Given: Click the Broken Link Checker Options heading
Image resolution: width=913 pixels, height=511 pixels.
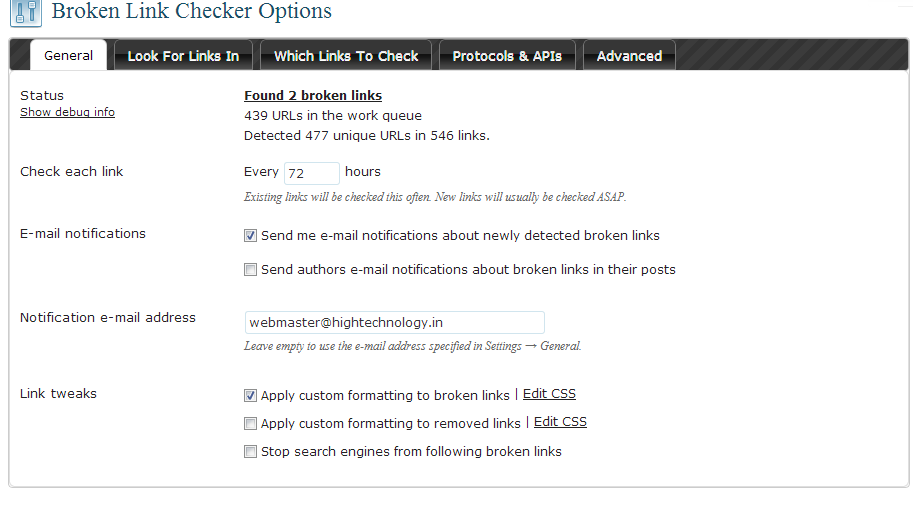Looking at the screenshot, I should tap(192, 11).
